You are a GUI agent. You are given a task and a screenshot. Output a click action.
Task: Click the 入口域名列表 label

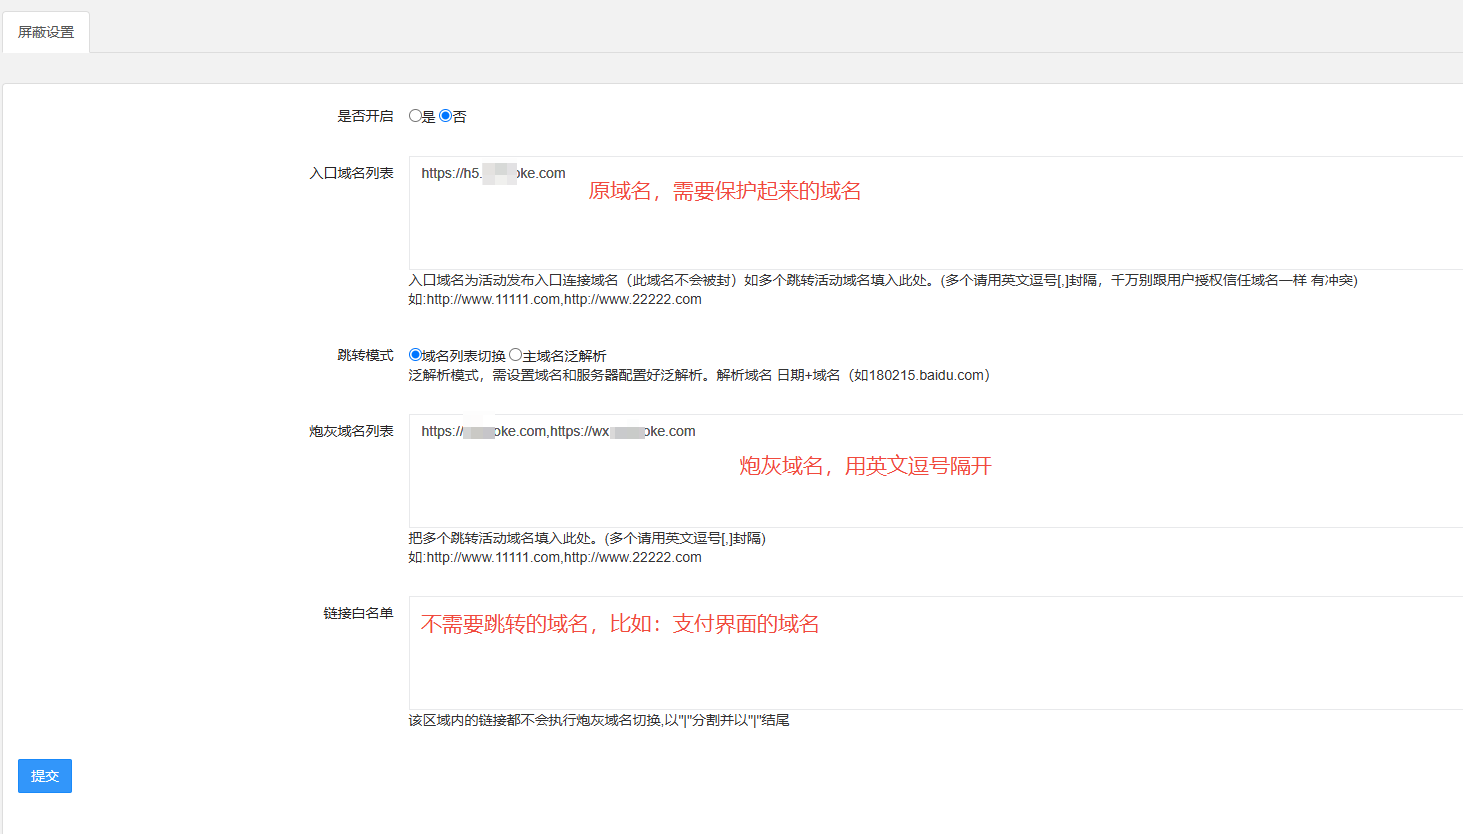click(x=351, y=173)
